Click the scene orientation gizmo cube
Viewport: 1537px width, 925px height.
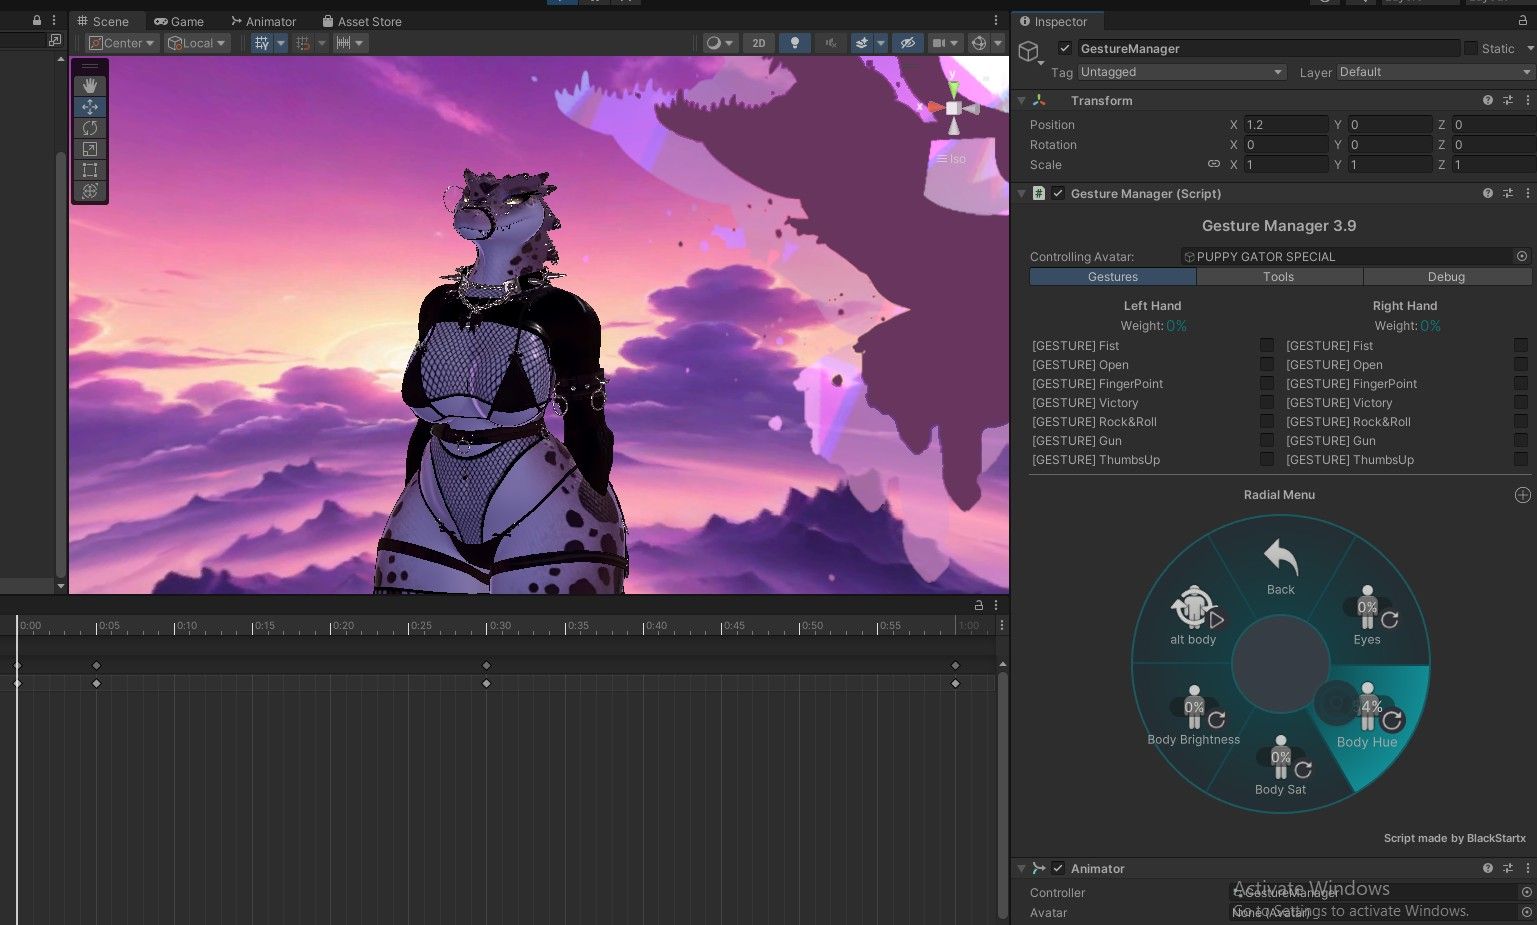(x=953, y=108)
